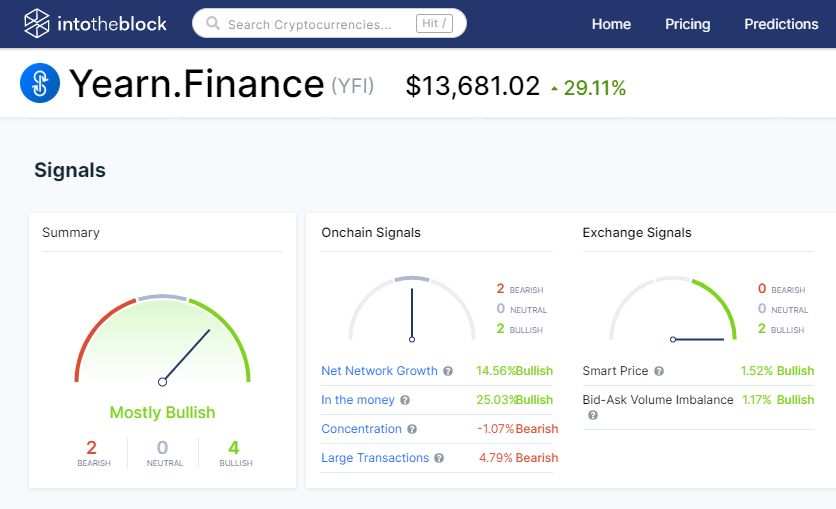Click the Signals section heading
The width and height of the screenshot is (836, 509).
coord(70,170)
